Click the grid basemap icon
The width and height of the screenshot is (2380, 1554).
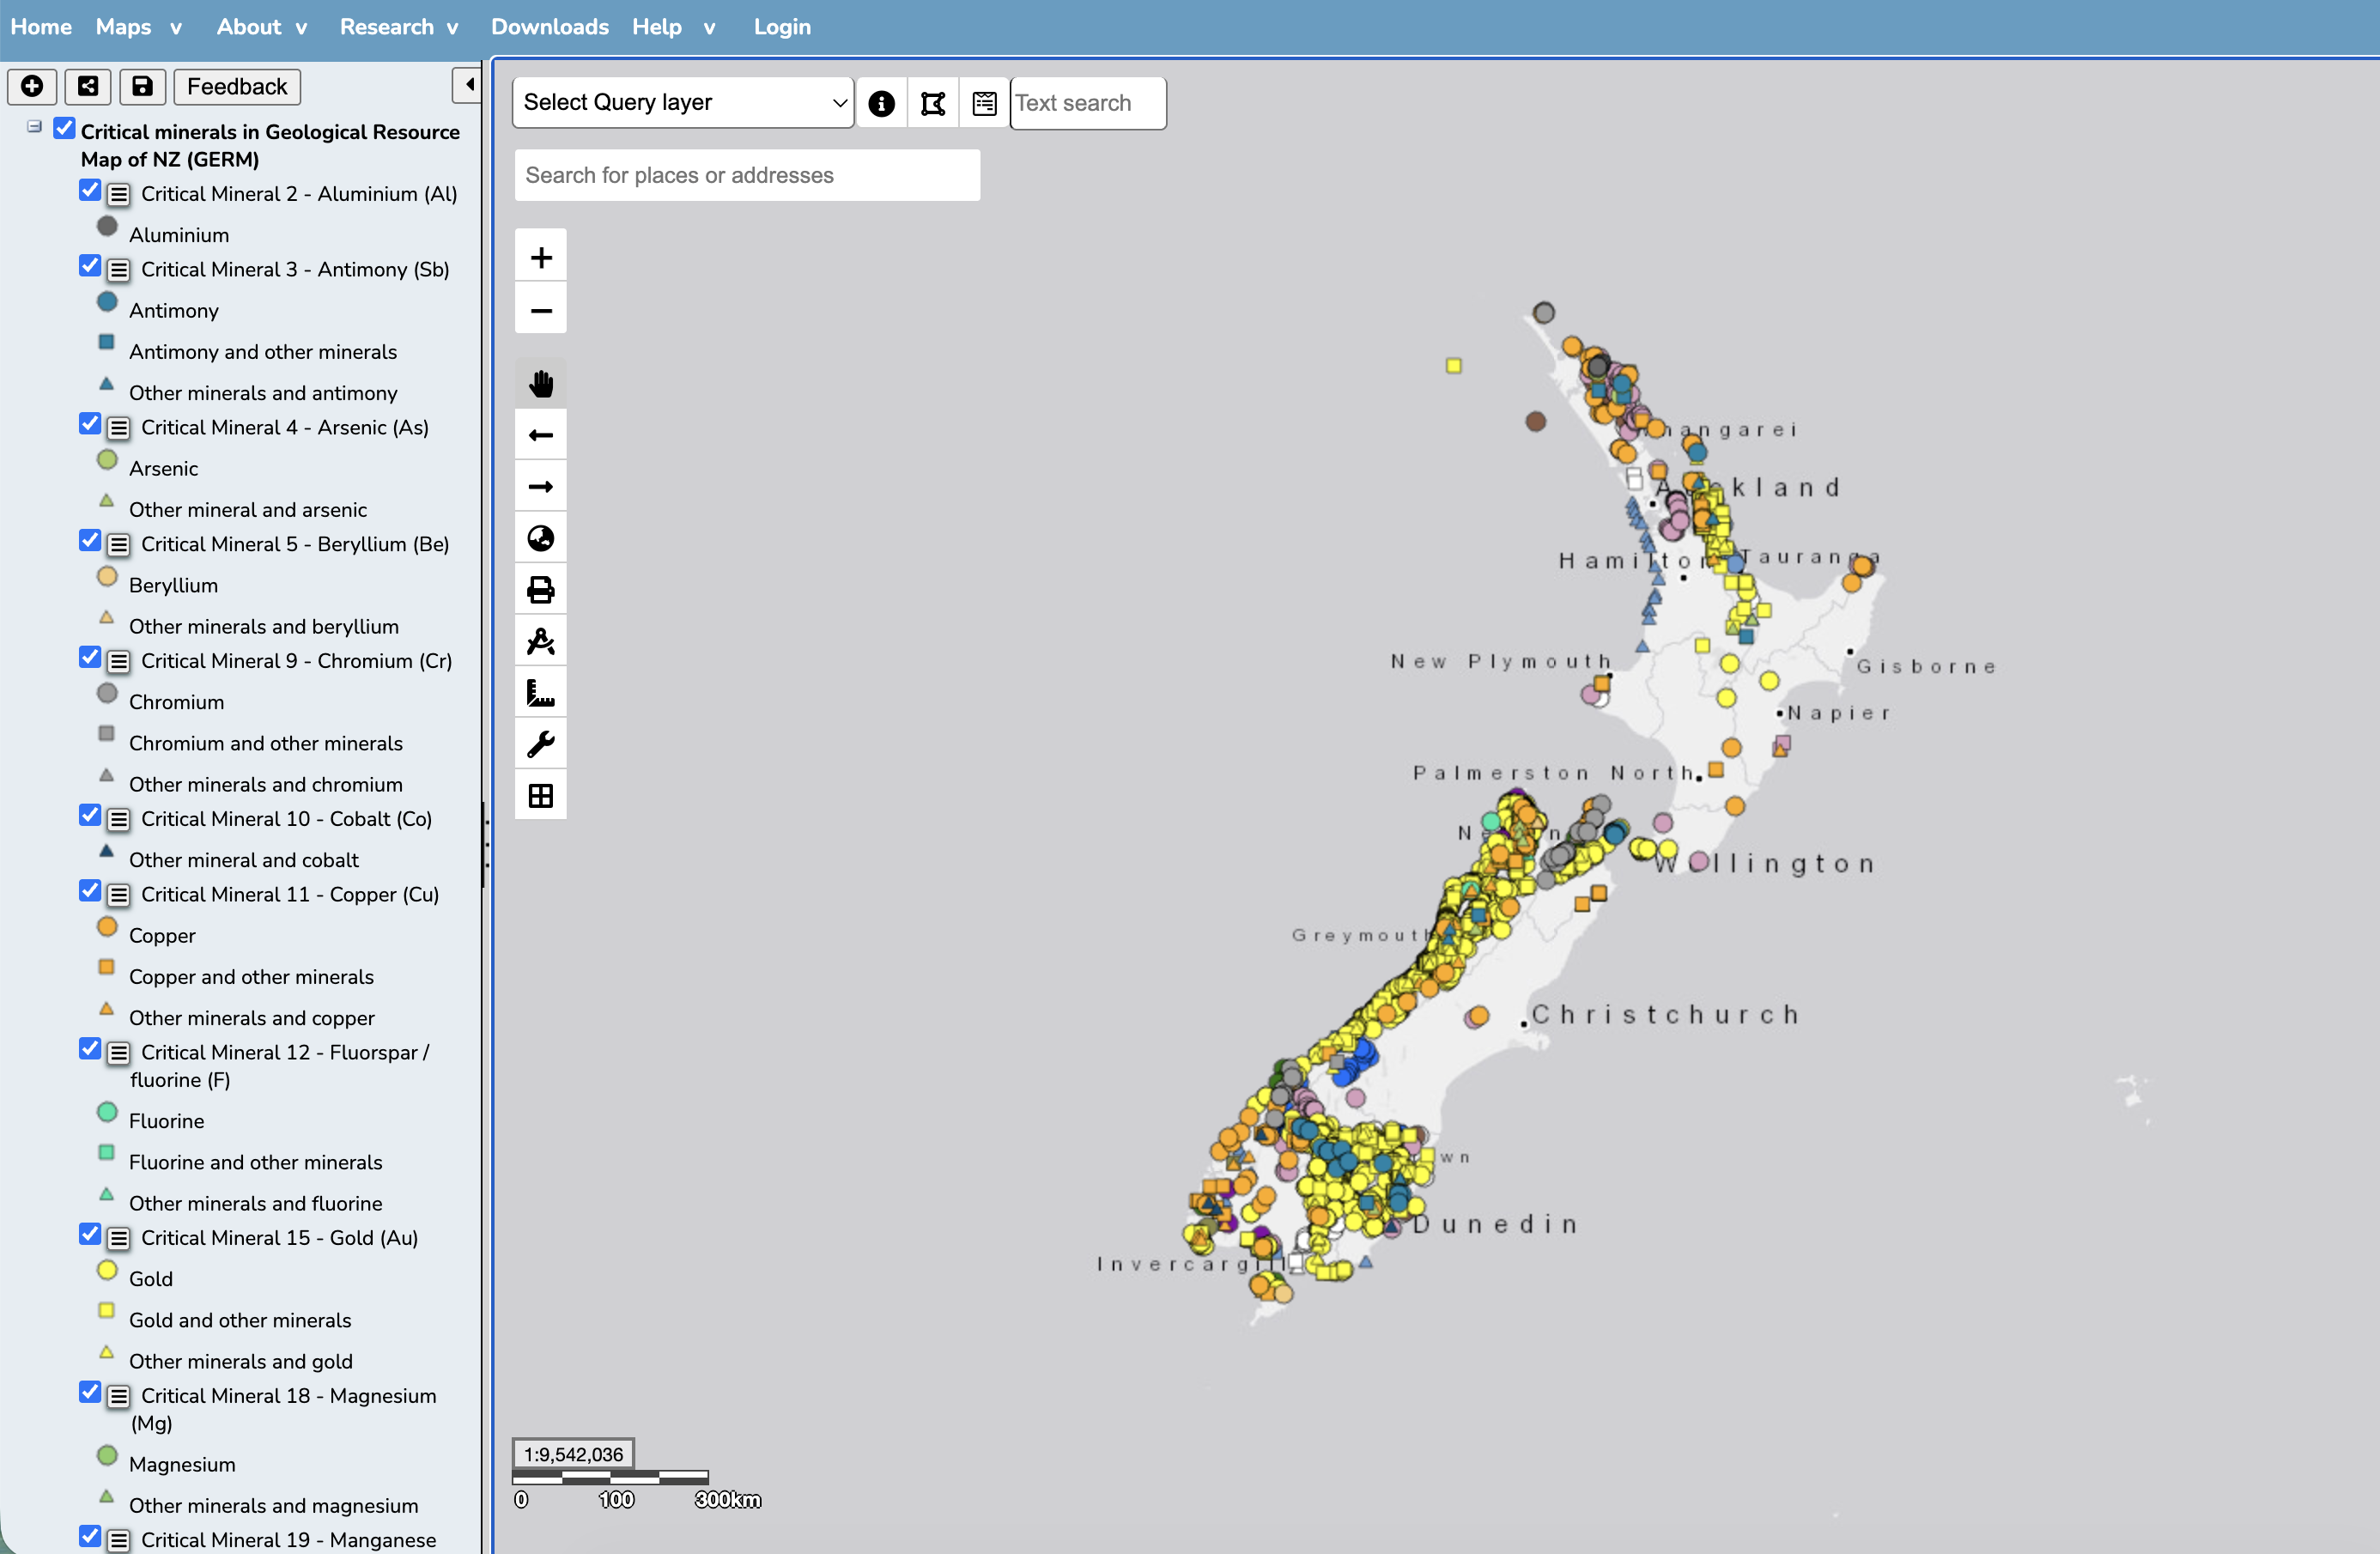[x=541, y=796]
